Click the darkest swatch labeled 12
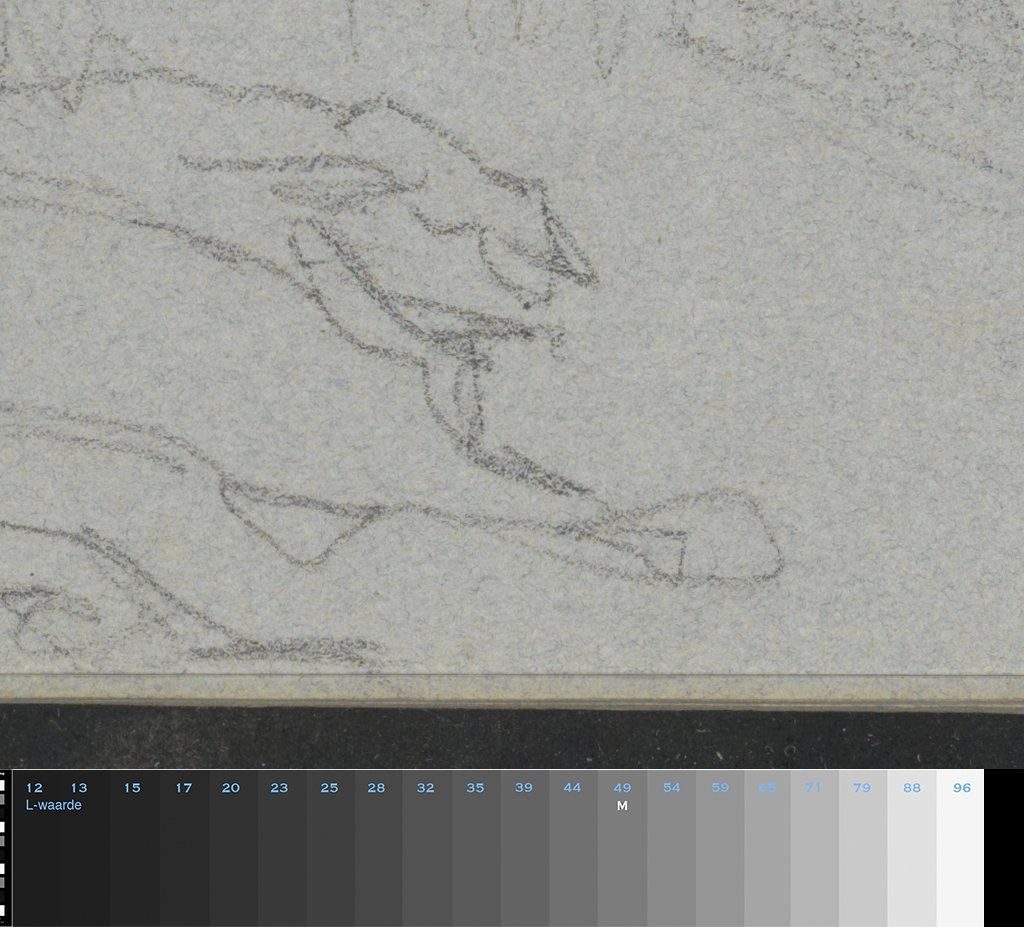The height and width of the screenshot is (927, 1024). point(36,850)
